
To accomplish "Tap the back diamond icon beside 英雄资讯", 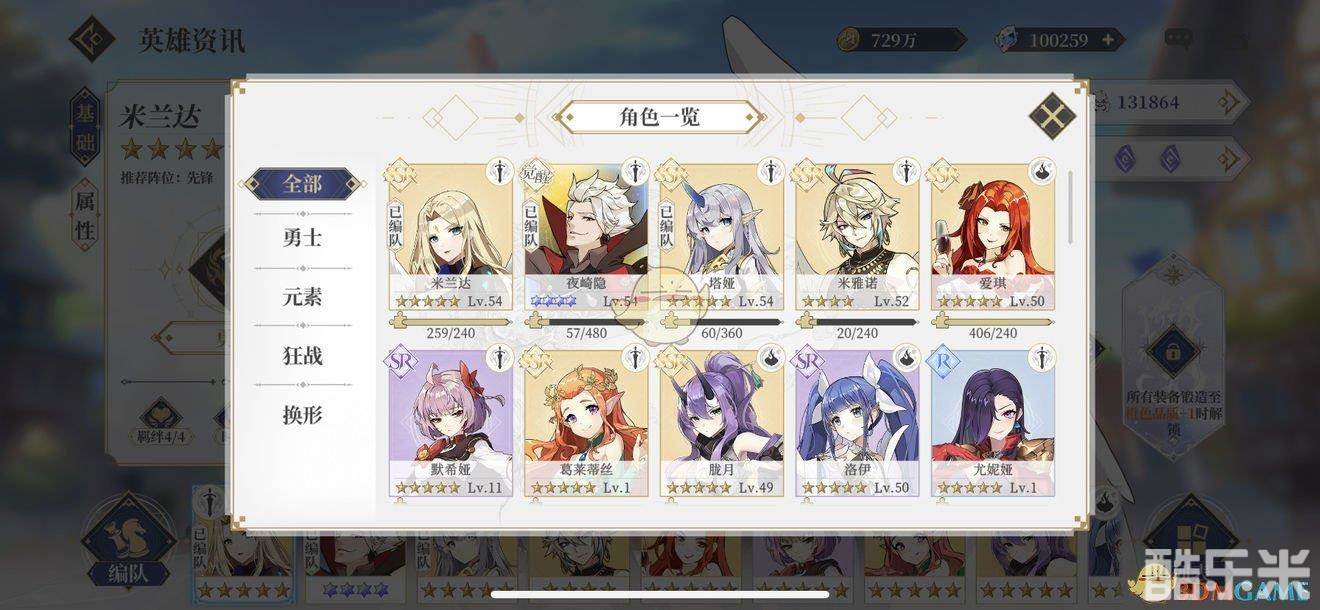I will 92,39.
